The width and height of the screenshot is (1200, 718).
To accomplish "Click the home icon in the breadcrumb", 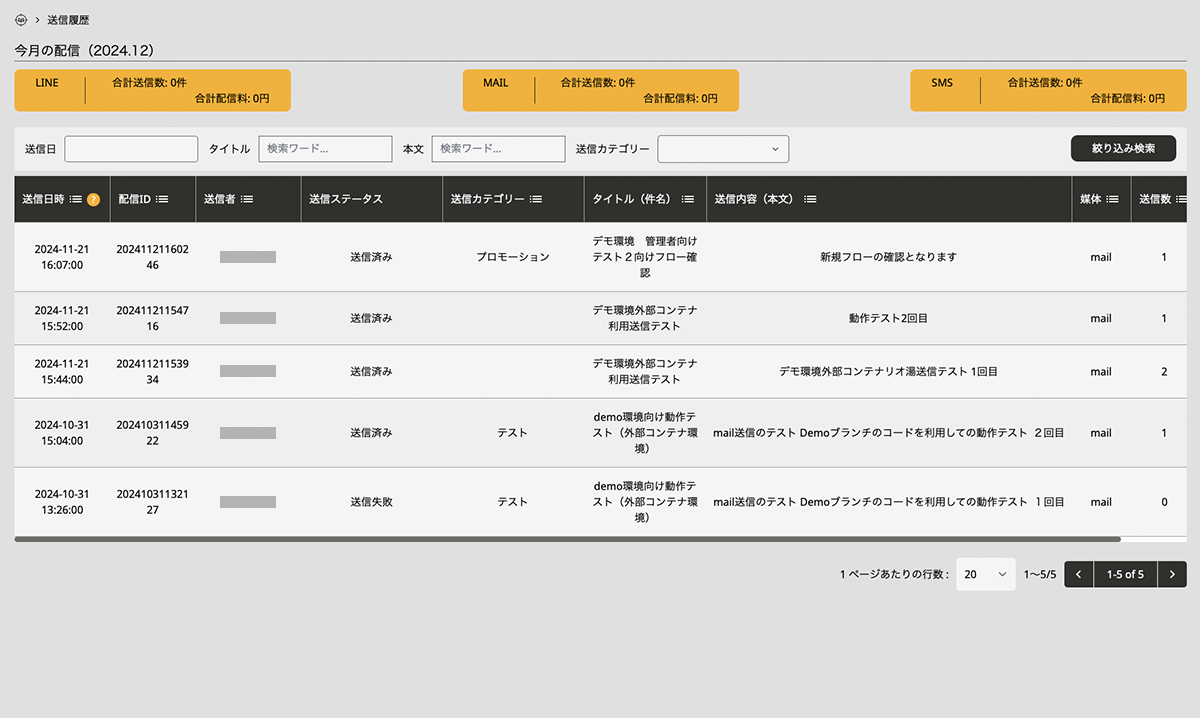I will [x=21, y=20].
